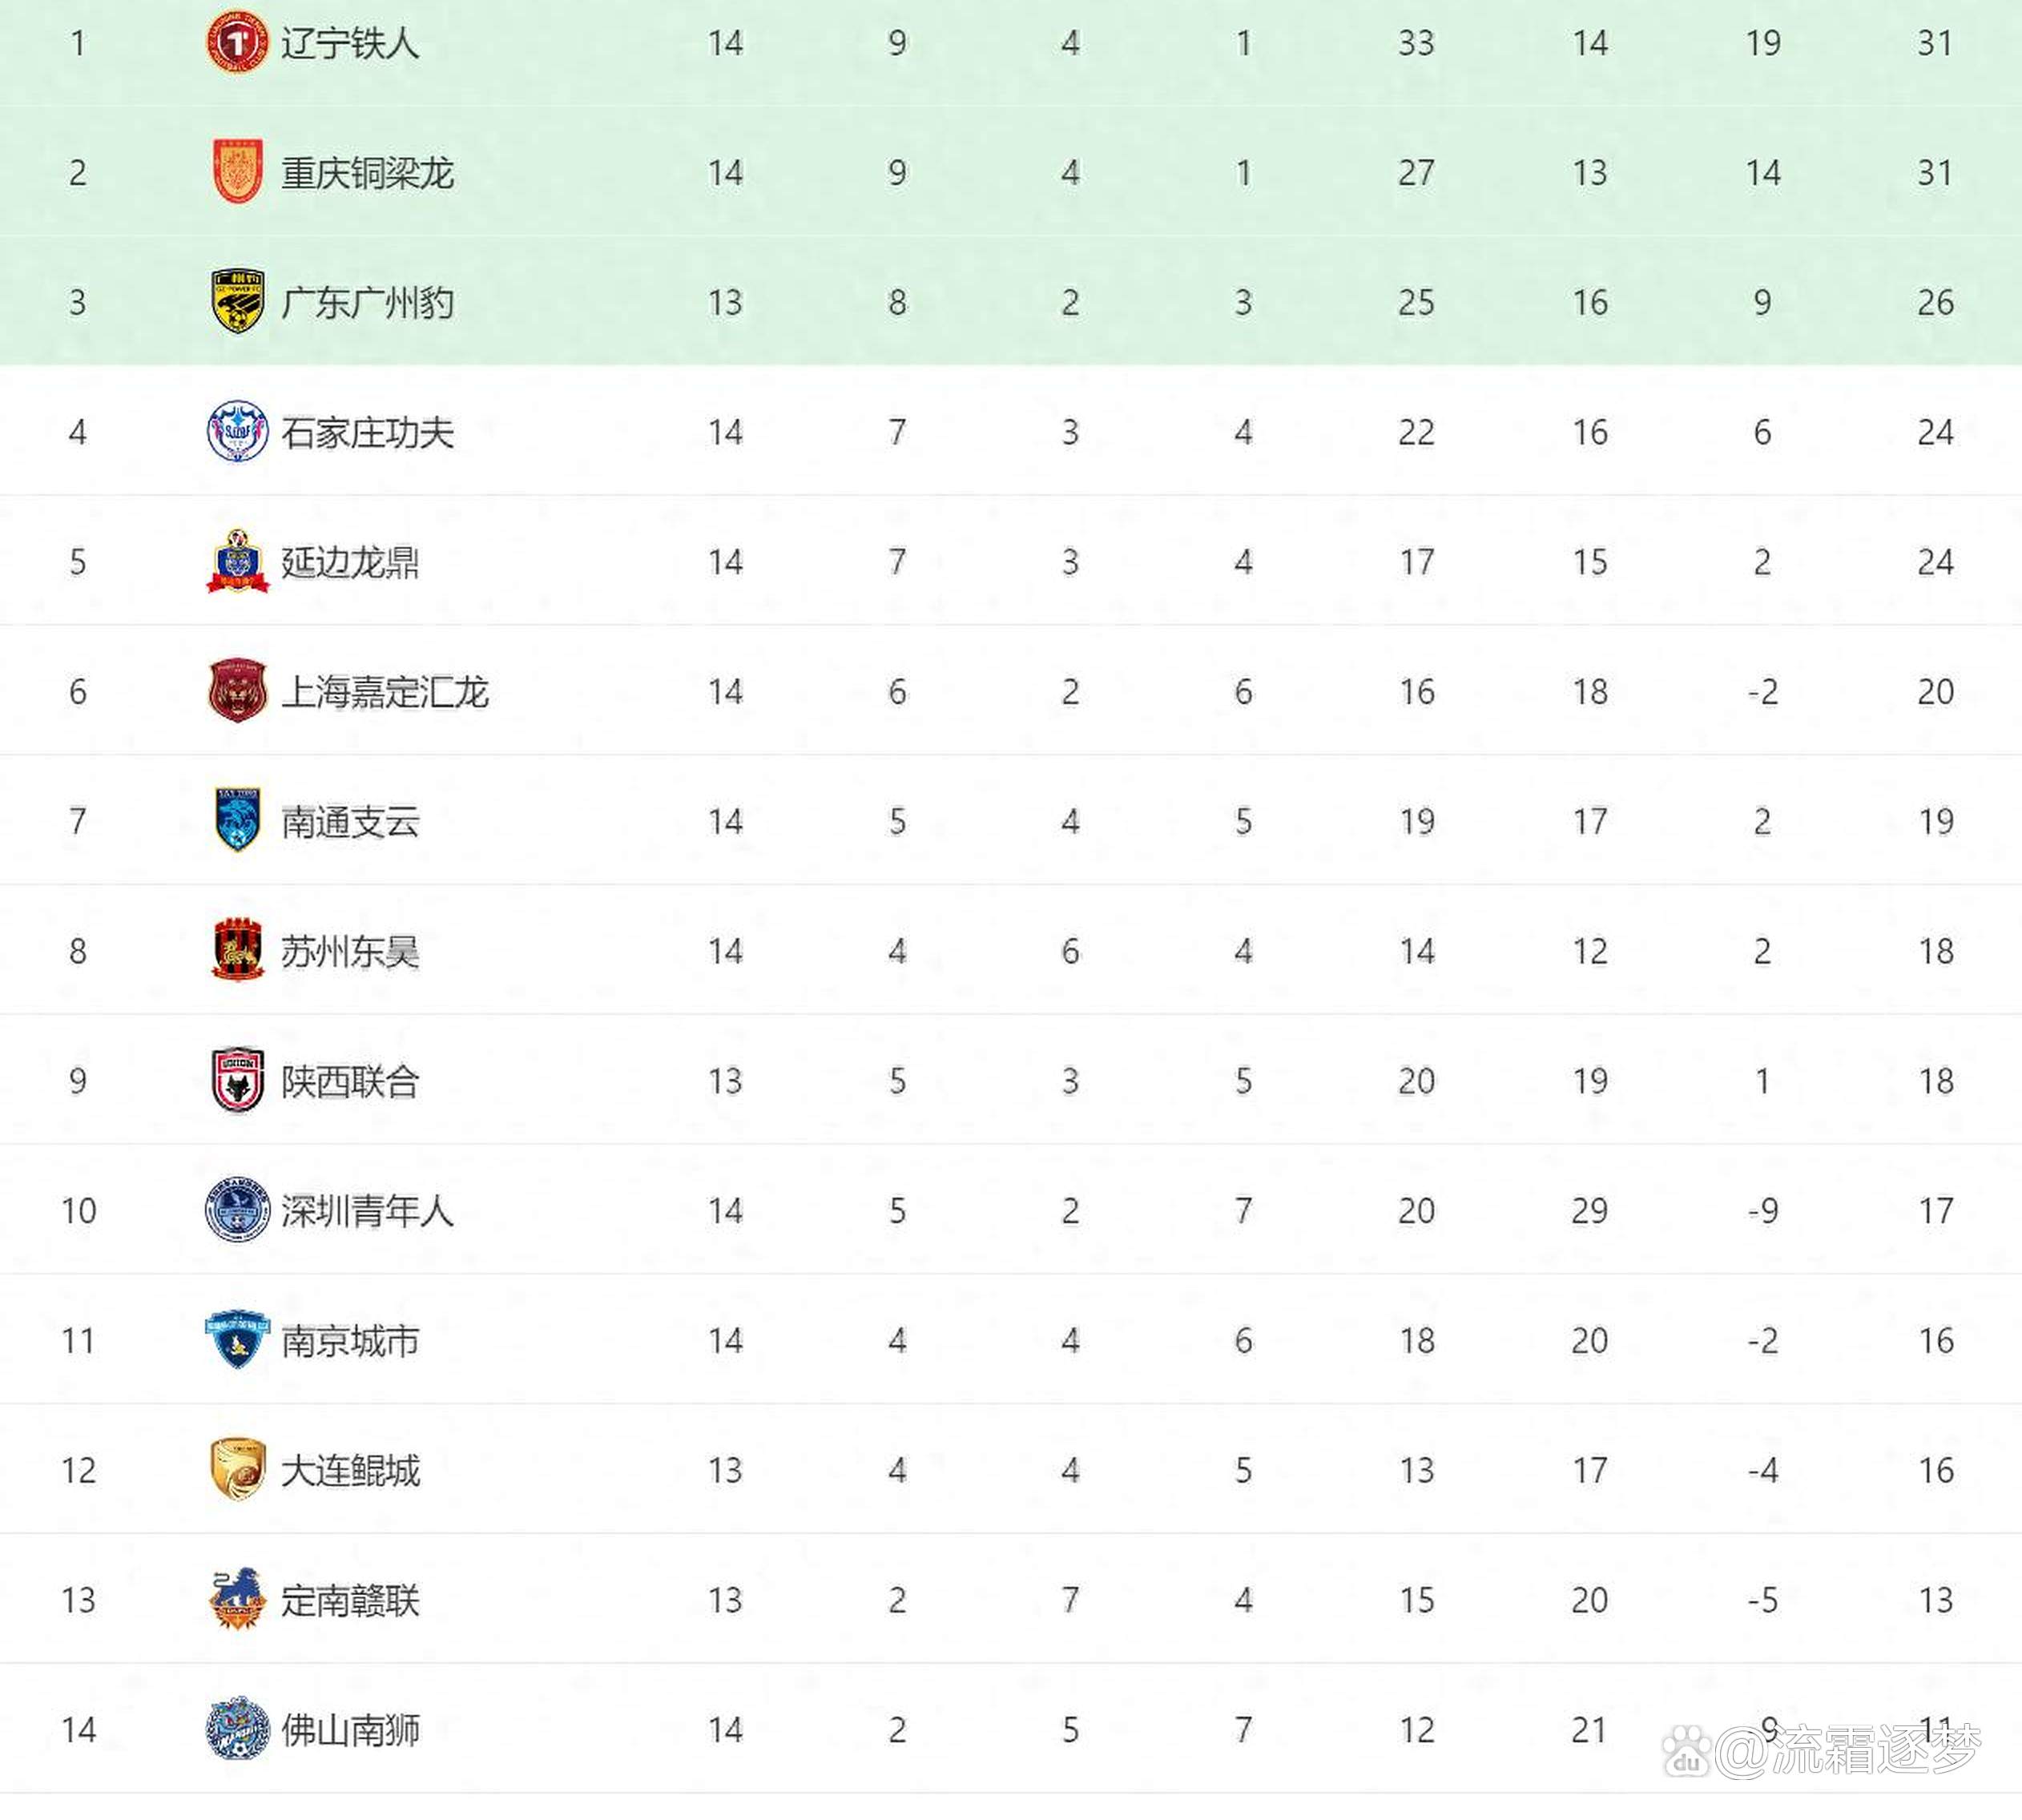2022x1820 pixels.
Task: Select the 南通支云 shield logo
Action: 238,820
